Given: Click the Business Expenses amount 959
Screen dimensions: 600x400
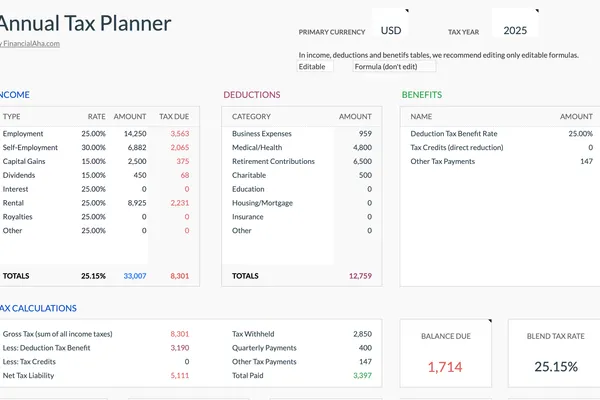Looking at the screenshot, I should coord(364,133).
